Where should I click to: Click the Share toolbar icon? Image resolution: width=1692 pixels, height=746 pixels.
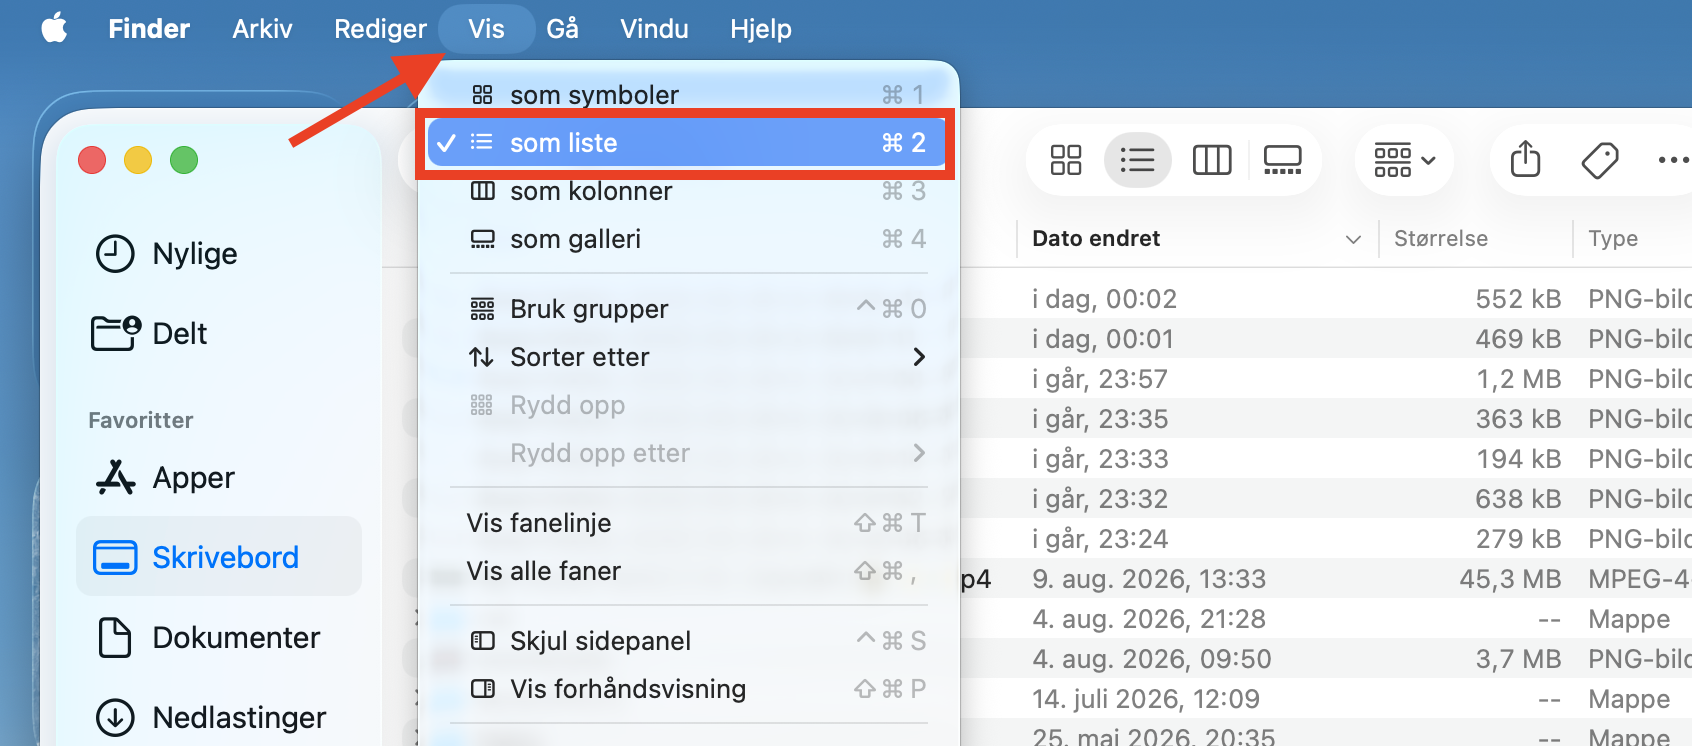(x=1525, y=160)
